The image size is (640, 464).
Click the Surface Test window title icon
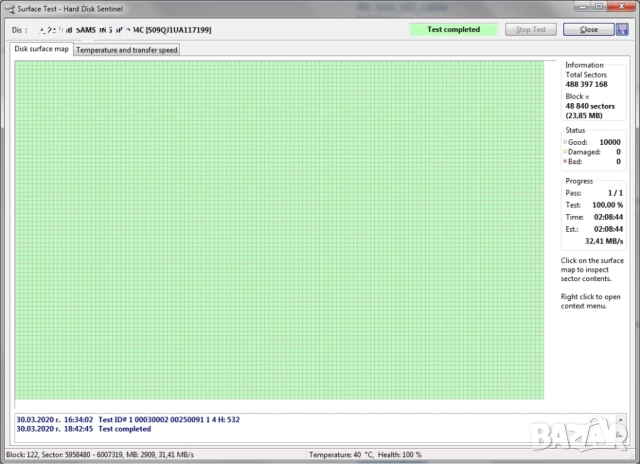coord(9,8)
